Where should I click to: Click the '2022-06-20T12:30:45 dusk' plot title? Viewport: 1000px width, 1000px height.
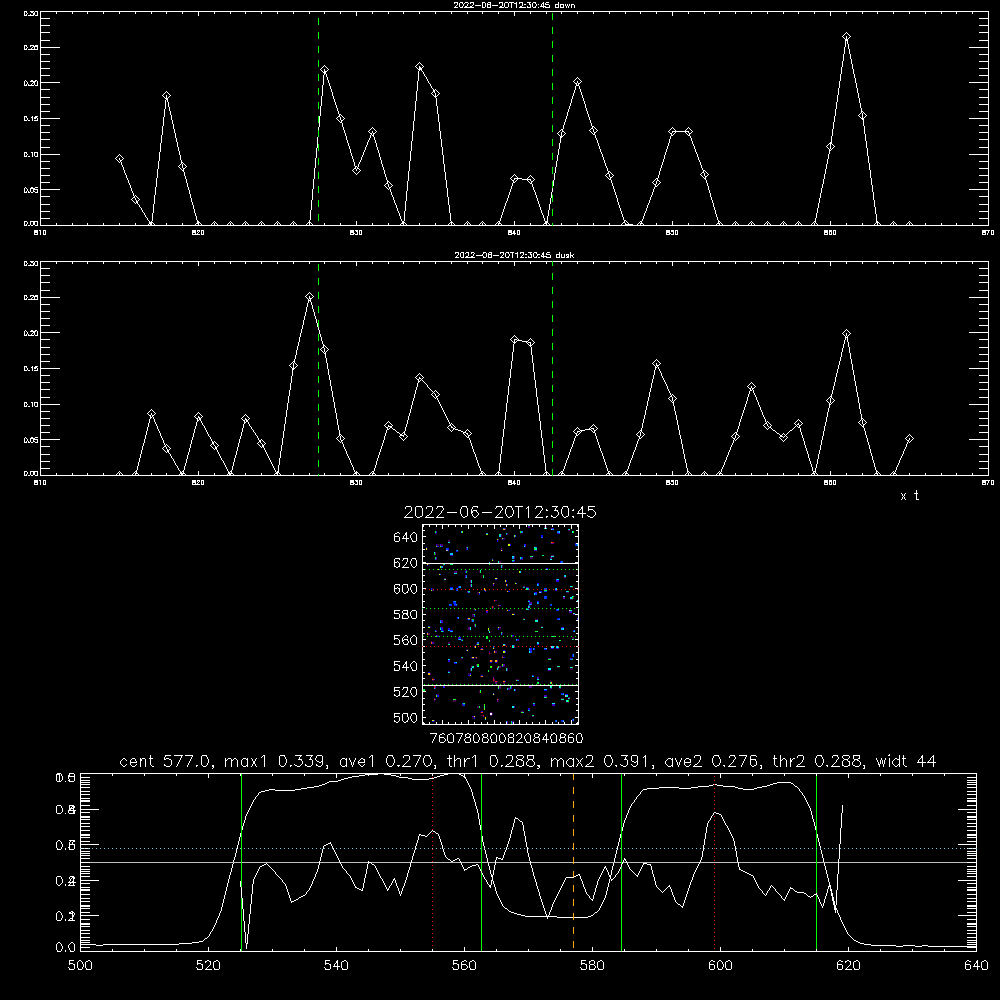514,255
